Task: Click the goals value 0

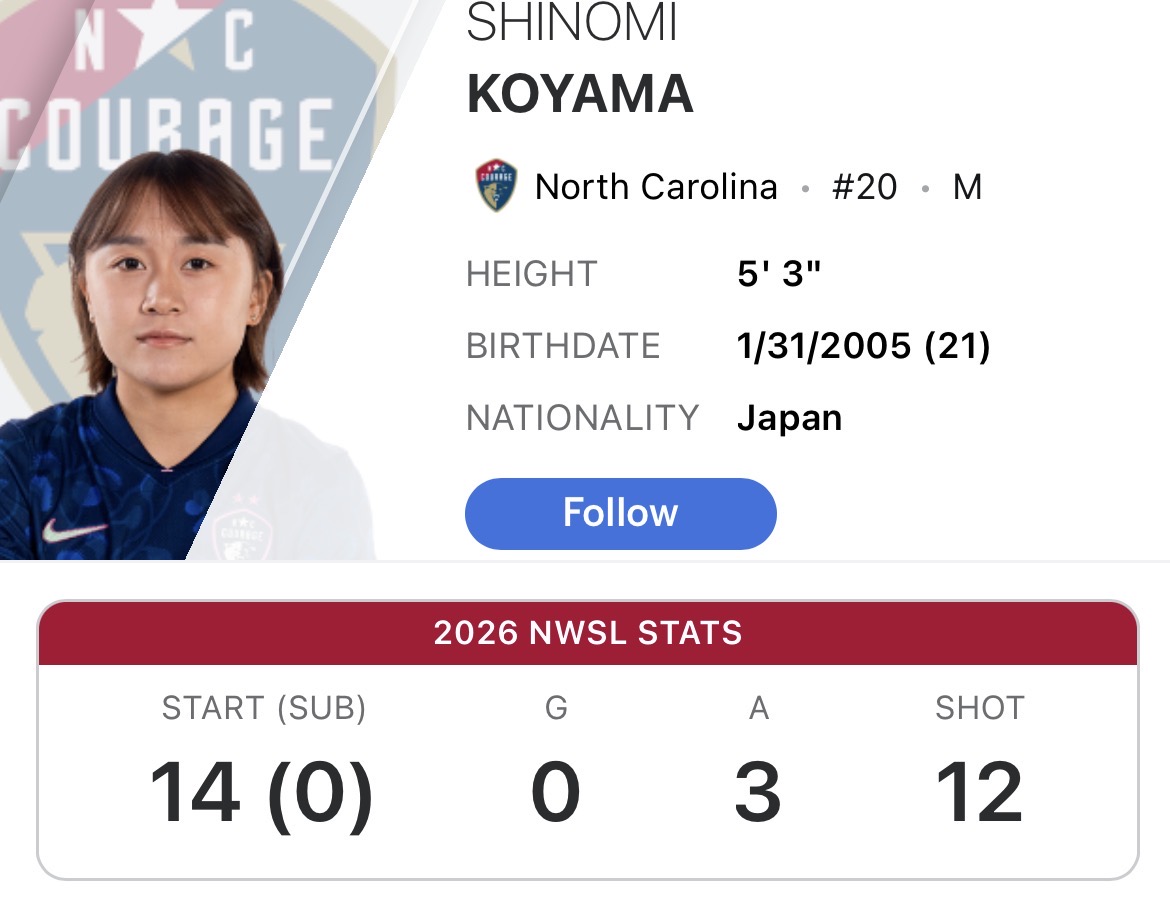Action: pyautogui.click(x=556, y=792)
